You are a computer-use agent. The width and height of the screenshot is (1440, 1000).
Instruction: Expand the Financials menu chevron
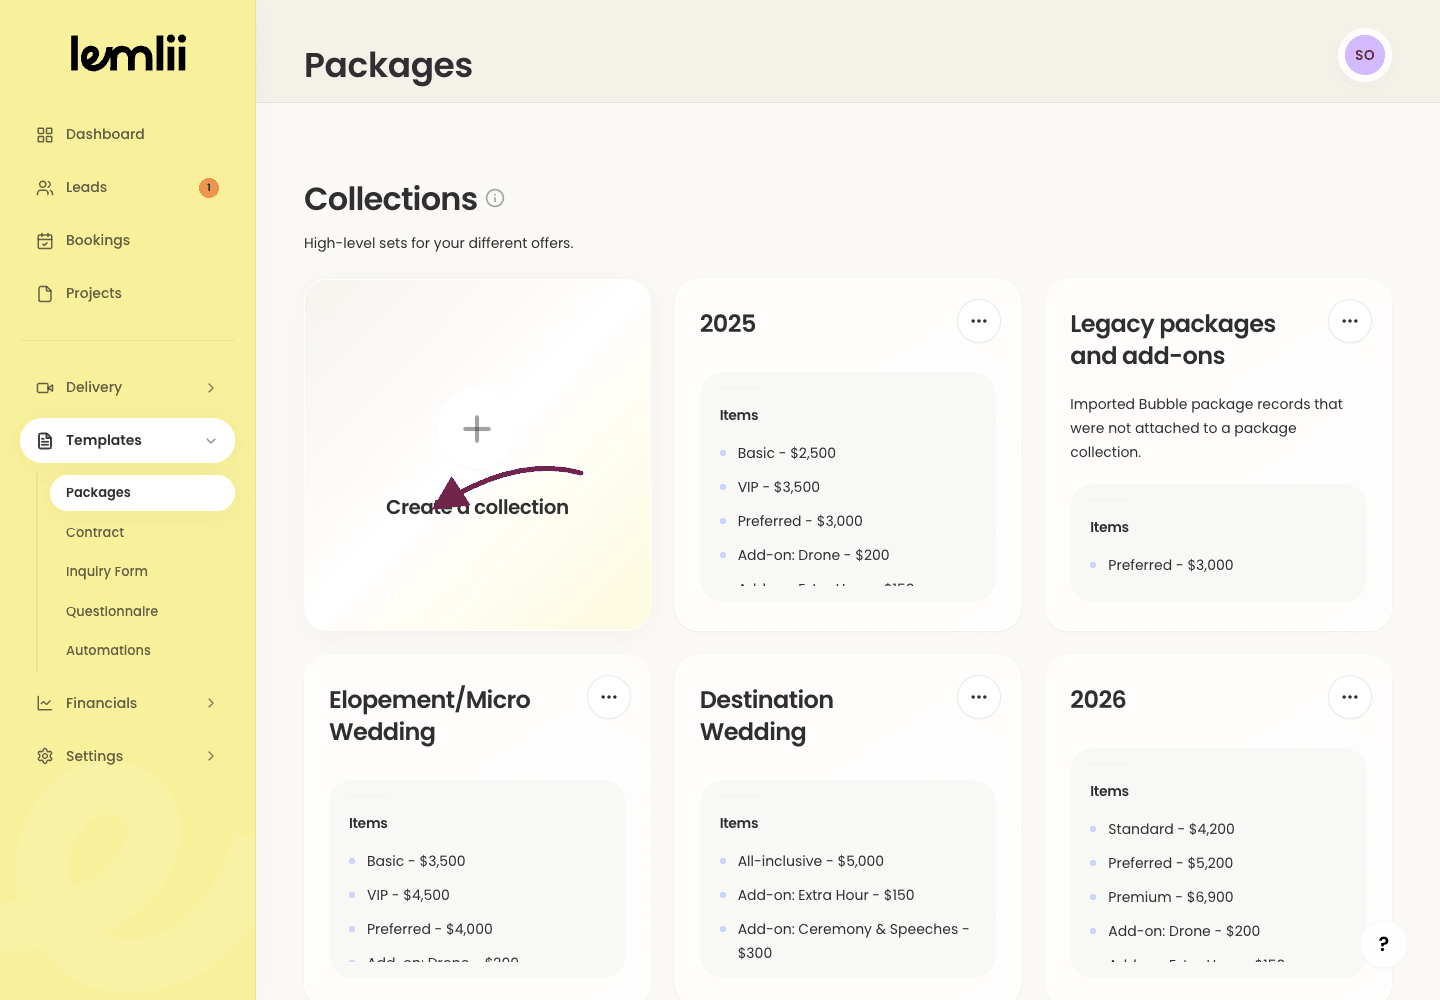(211, 703)
